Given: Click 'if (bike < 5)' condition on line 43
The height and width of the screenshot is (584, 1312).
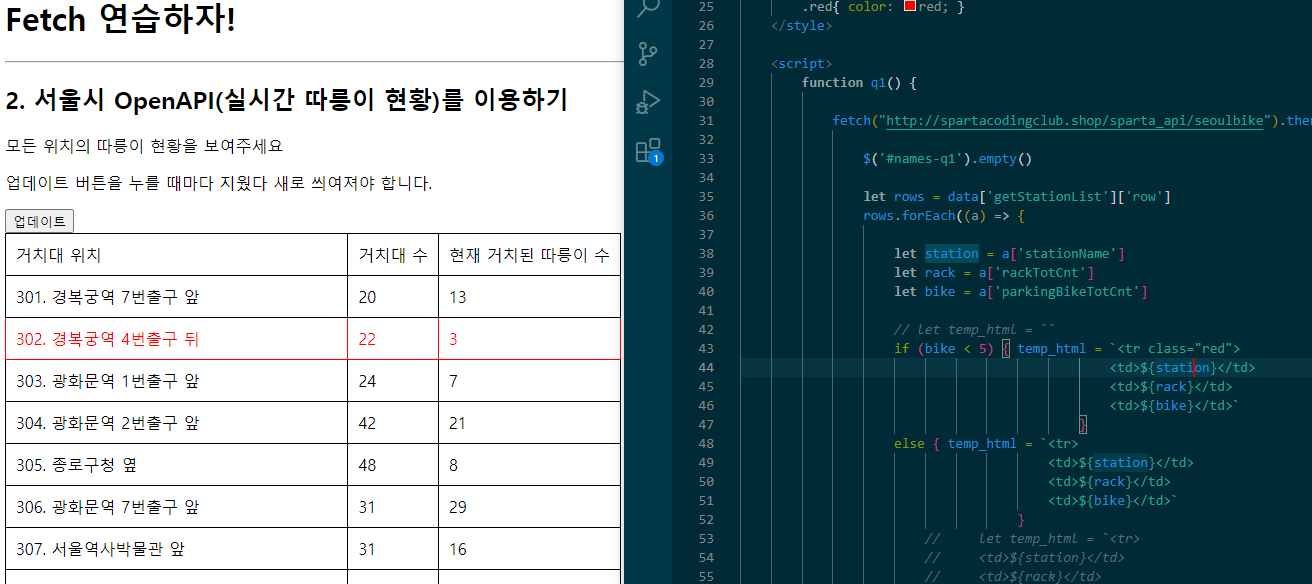Looking at the screenshot, I should coord(944,349).
